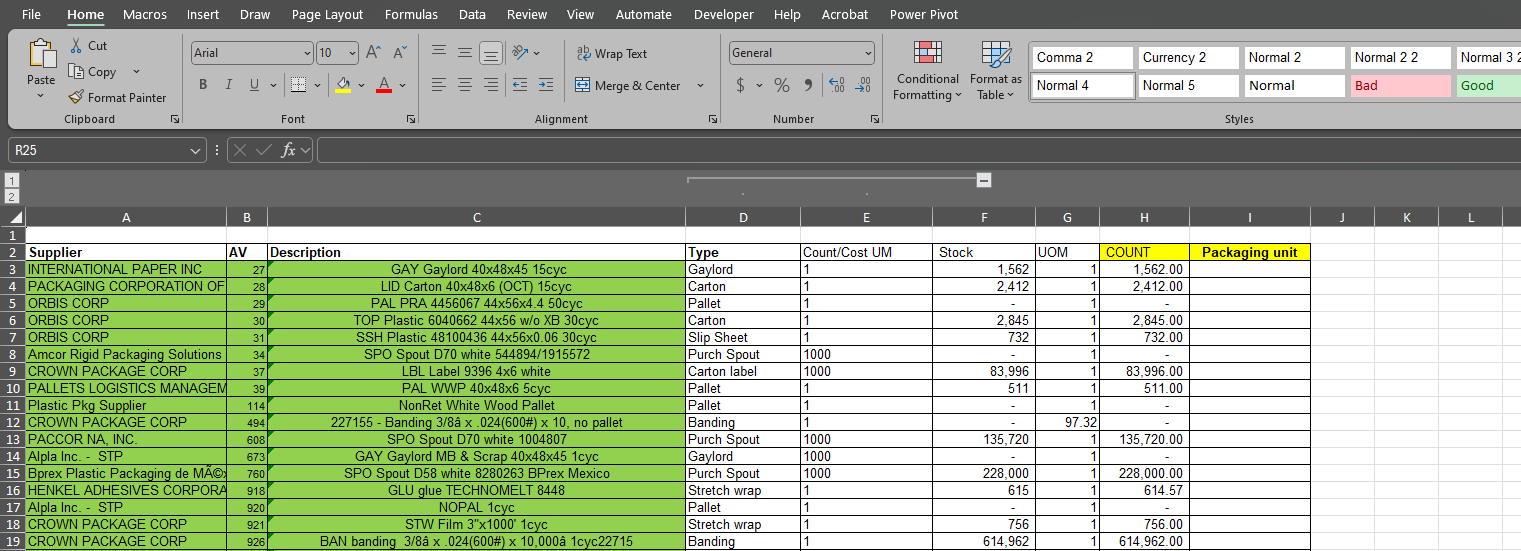This screenshot has height=551, width=1521.
Task: Click the Name Box showing R25
Action: point(100,150)
